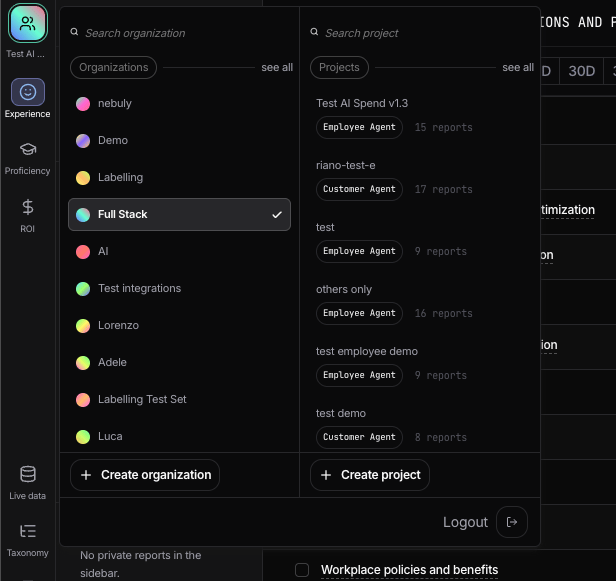Tick the Workplace policies and benefits checkbox
The height and width of the screenshot is (581, 616).
coord(302,570)
